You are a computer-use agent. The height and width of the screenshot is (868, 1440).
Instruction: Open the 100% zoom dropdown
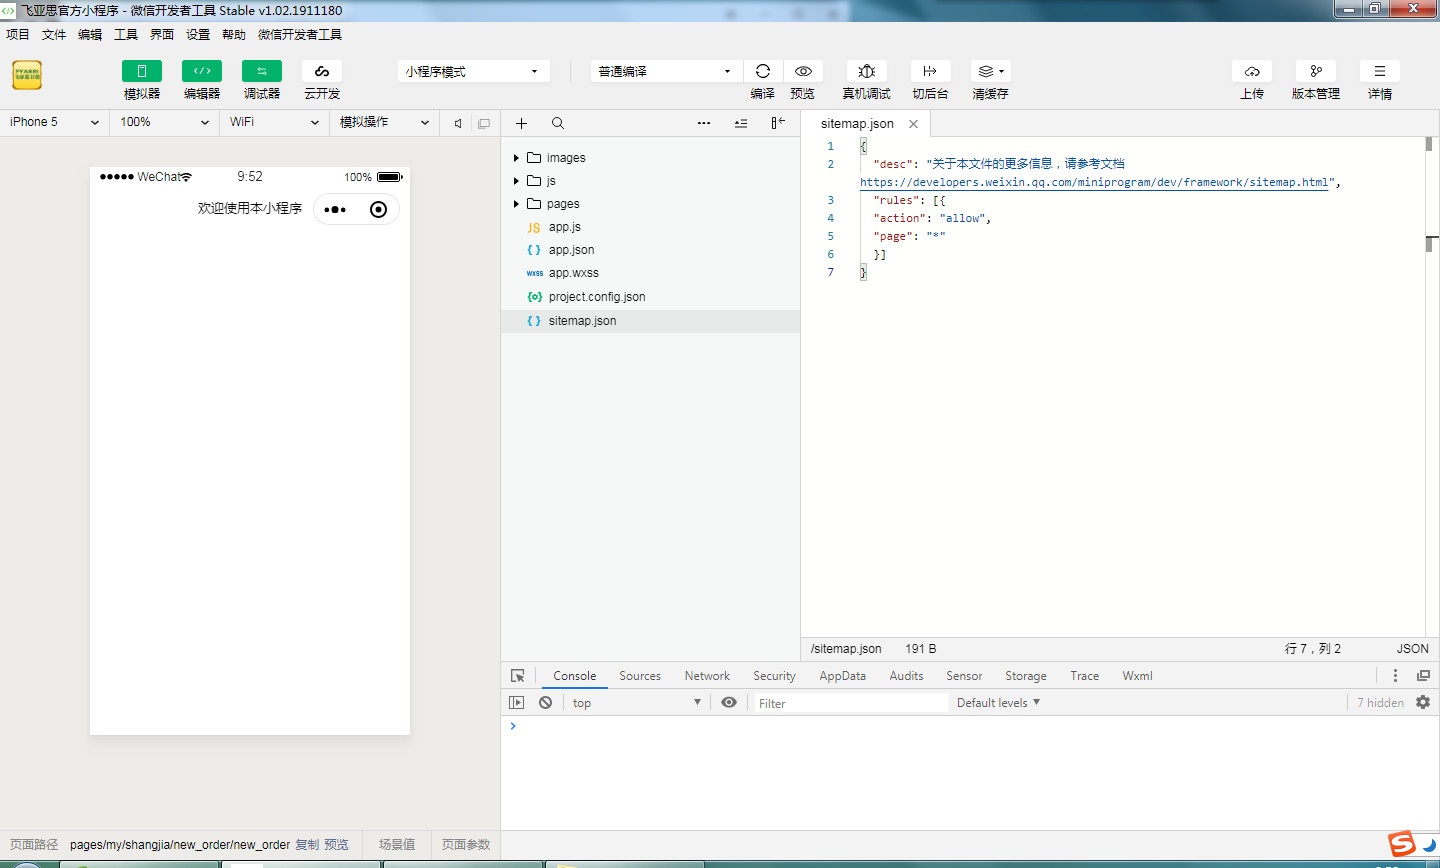click(x=164, y=122)
